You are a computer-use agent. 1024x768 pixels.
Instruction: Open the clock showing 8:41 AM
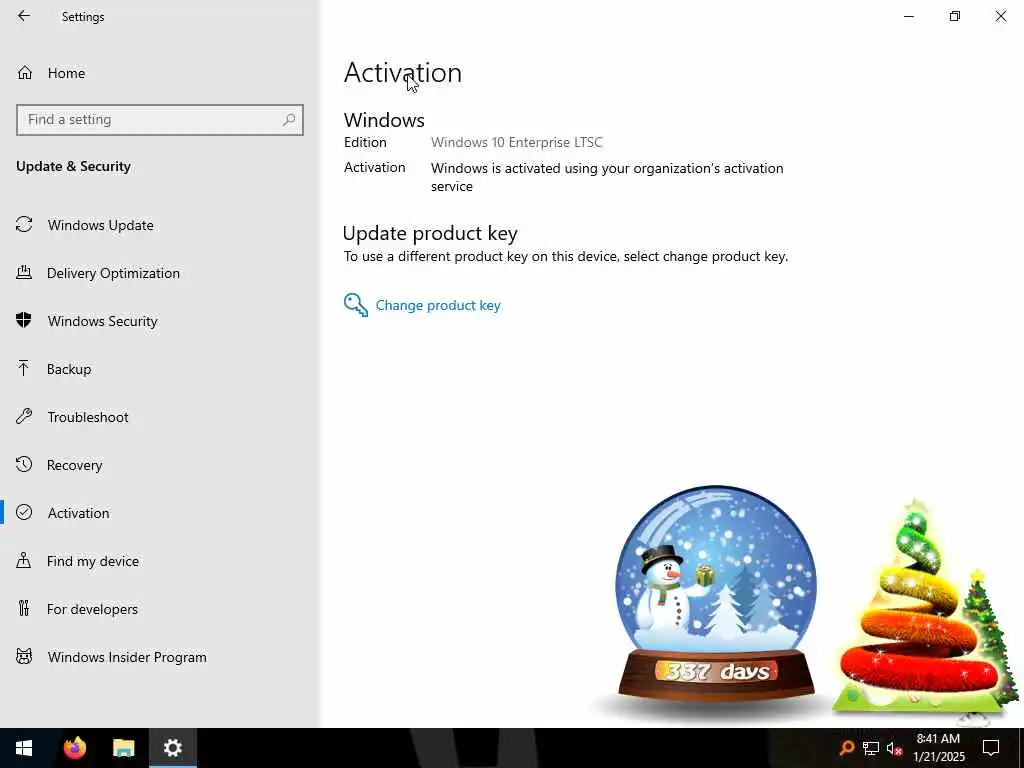[938, 748]
